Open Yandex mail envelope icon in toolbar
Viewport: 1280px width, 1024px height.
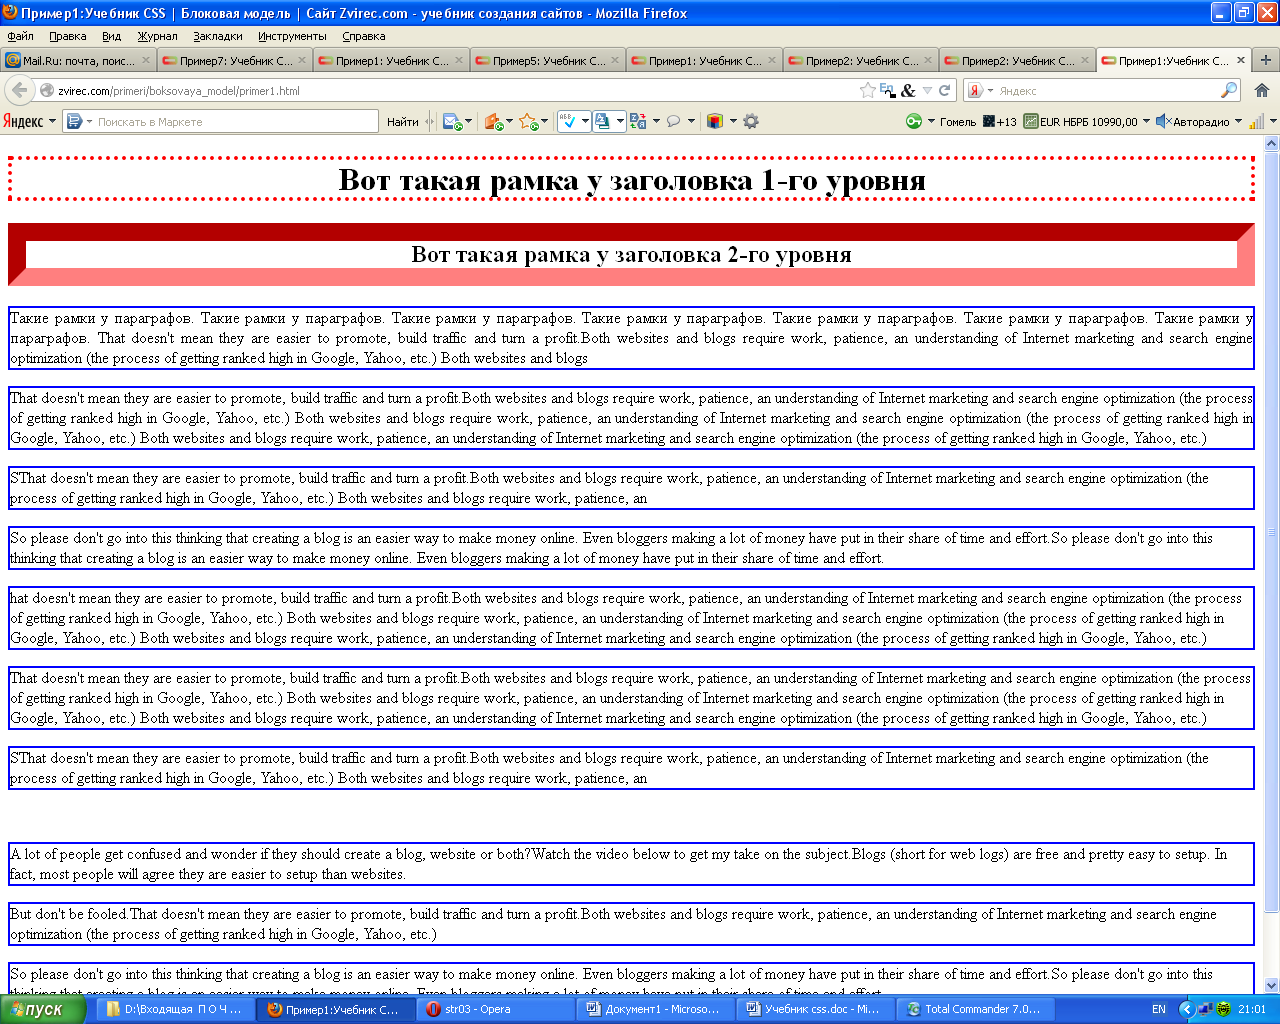click(x=452, y=121)
